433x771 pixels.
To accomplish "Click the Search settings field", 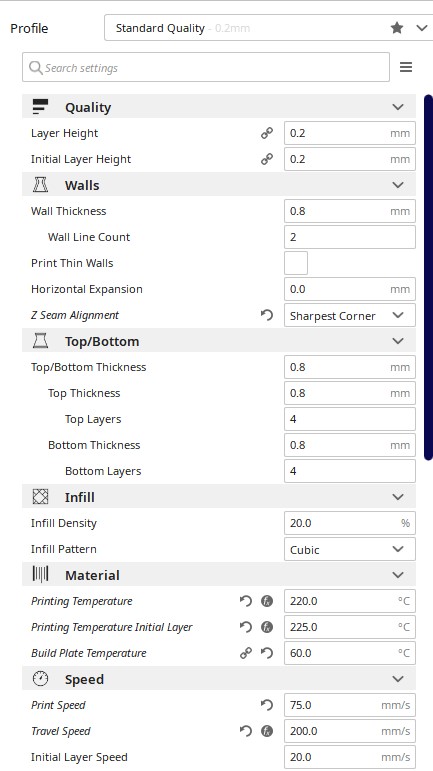I will 206,67.
